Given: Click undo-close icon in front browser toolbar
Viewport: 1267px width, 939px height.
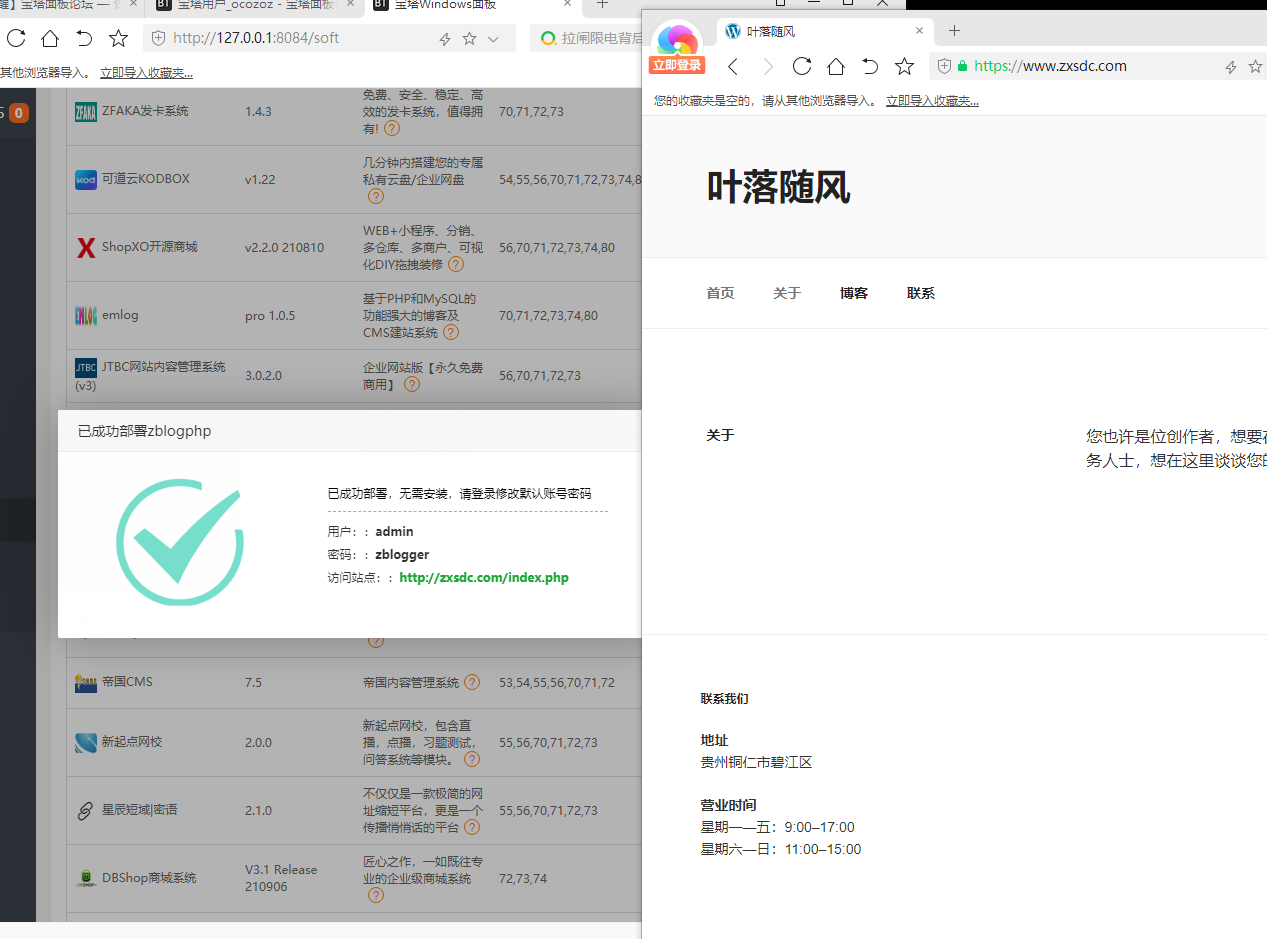Looking at the screenshot, I should (x=870, y=66).
